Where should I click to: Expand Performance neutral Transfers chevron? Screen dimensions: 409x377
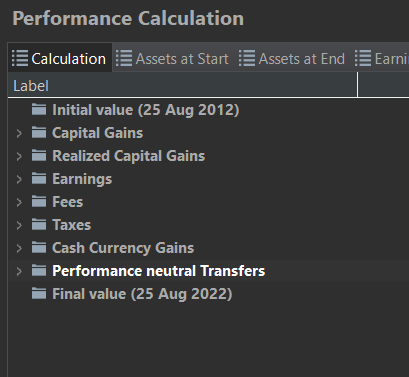coord(19,271)
